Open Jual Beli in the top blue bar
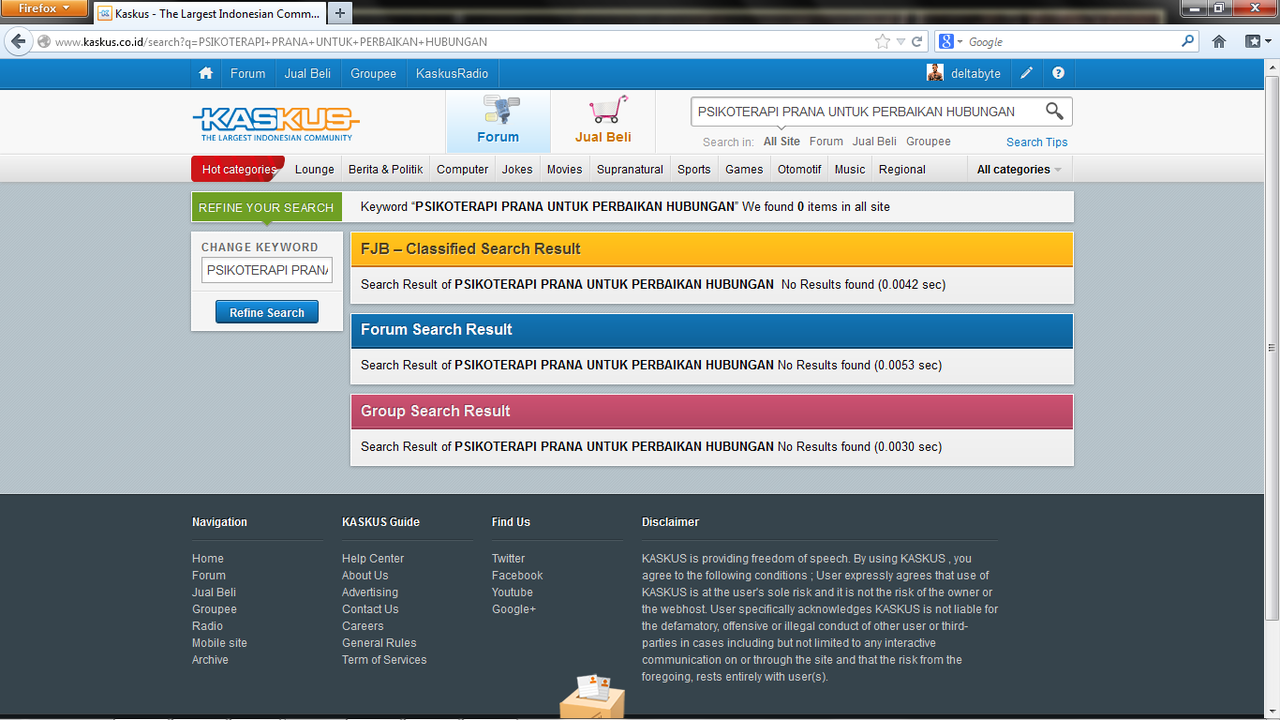1280x720 pixels. pos(307,73)
